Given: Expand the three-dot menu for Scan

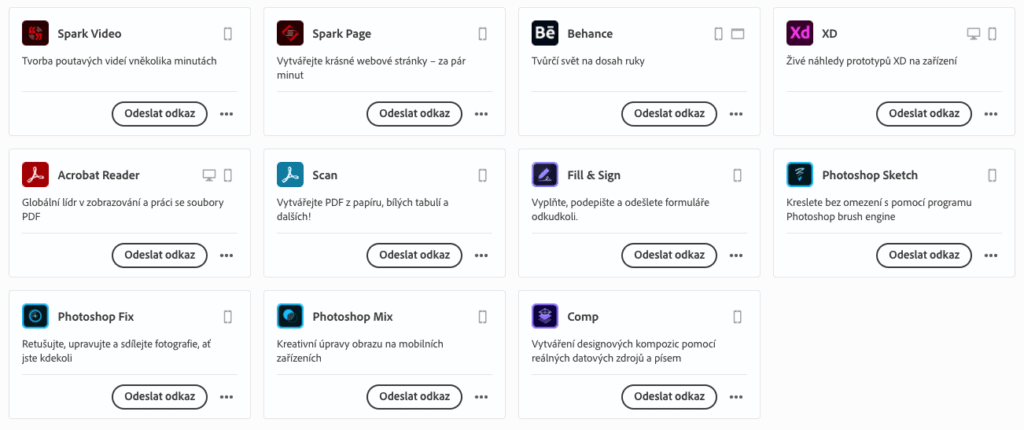Looking at the screenshot, I should (482, 255).
